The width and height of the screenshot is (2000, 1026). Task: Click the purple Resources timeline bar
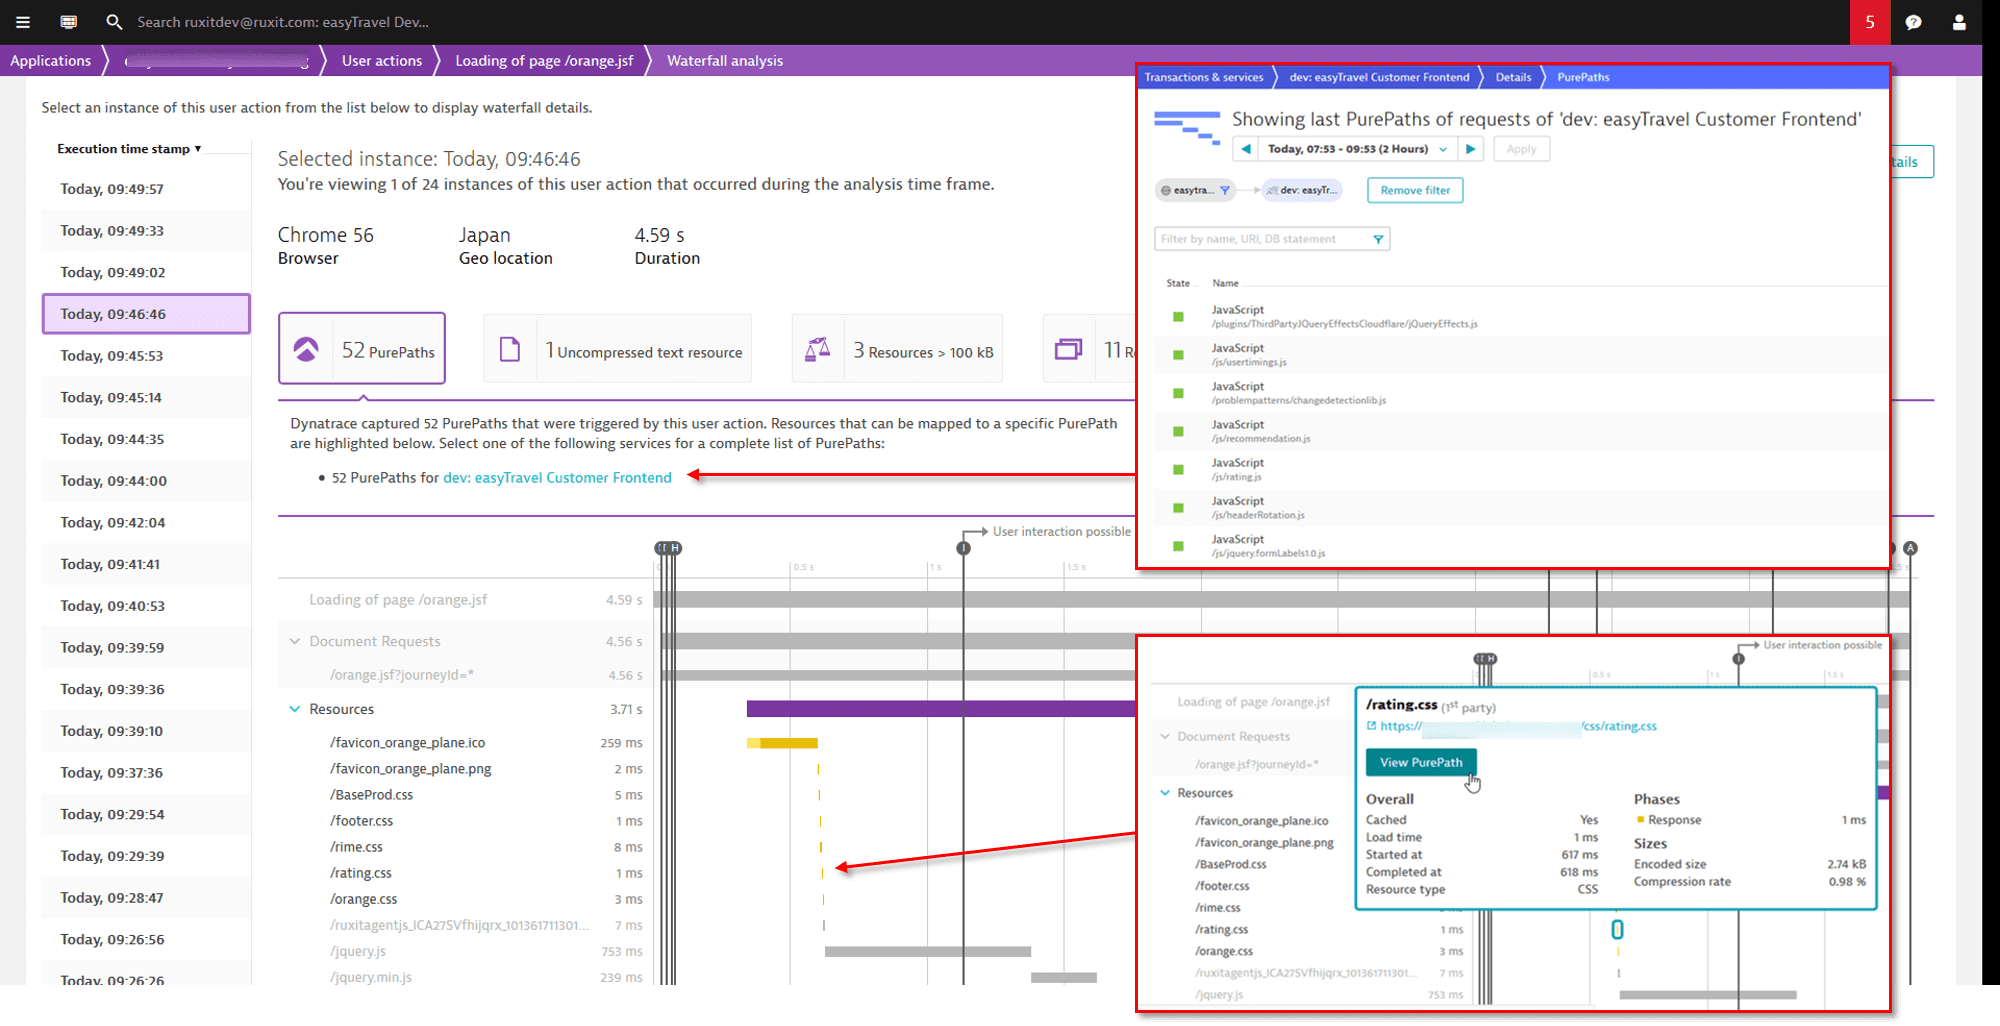click(940, 709)
